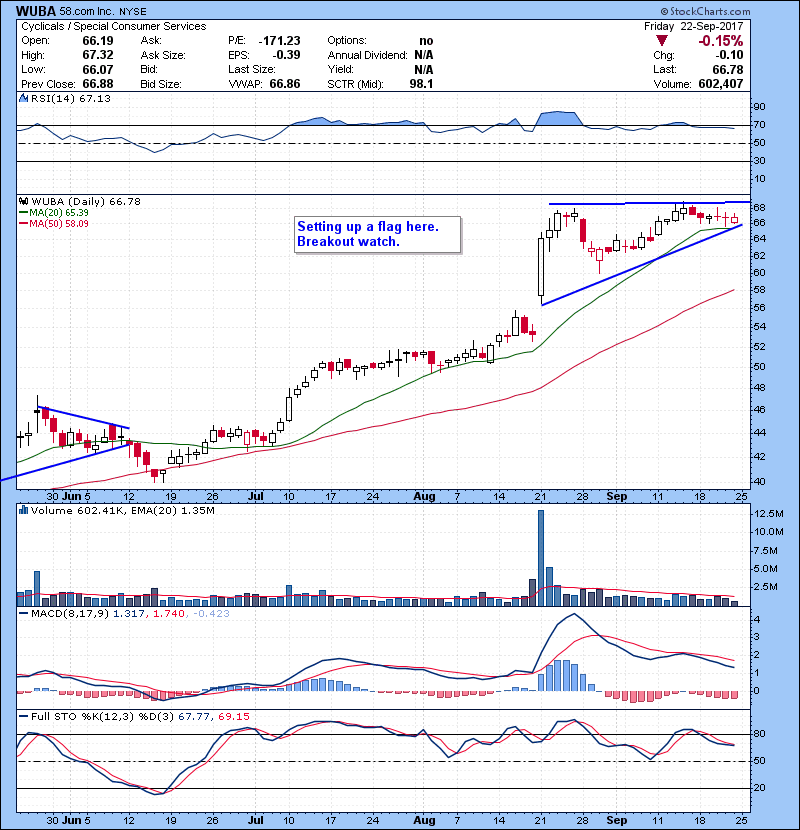Click the candlestick icon beside WUBA (Daily)

point(24,201)
